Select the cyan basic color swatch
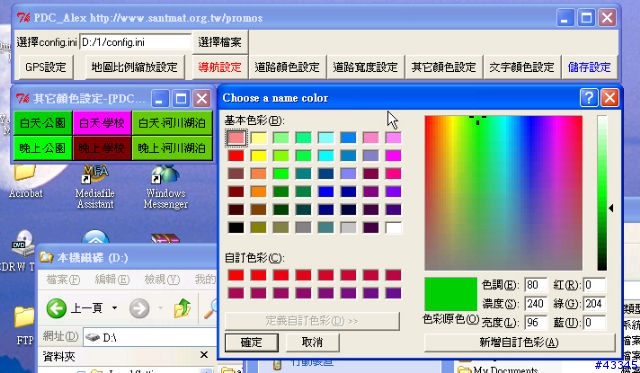640x373 pixels. click(326, 155)
